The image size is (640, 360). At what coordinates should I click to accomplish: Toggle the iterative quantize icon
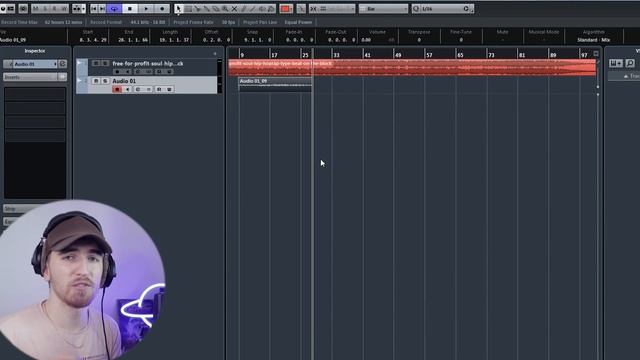(x=466, y=9)
